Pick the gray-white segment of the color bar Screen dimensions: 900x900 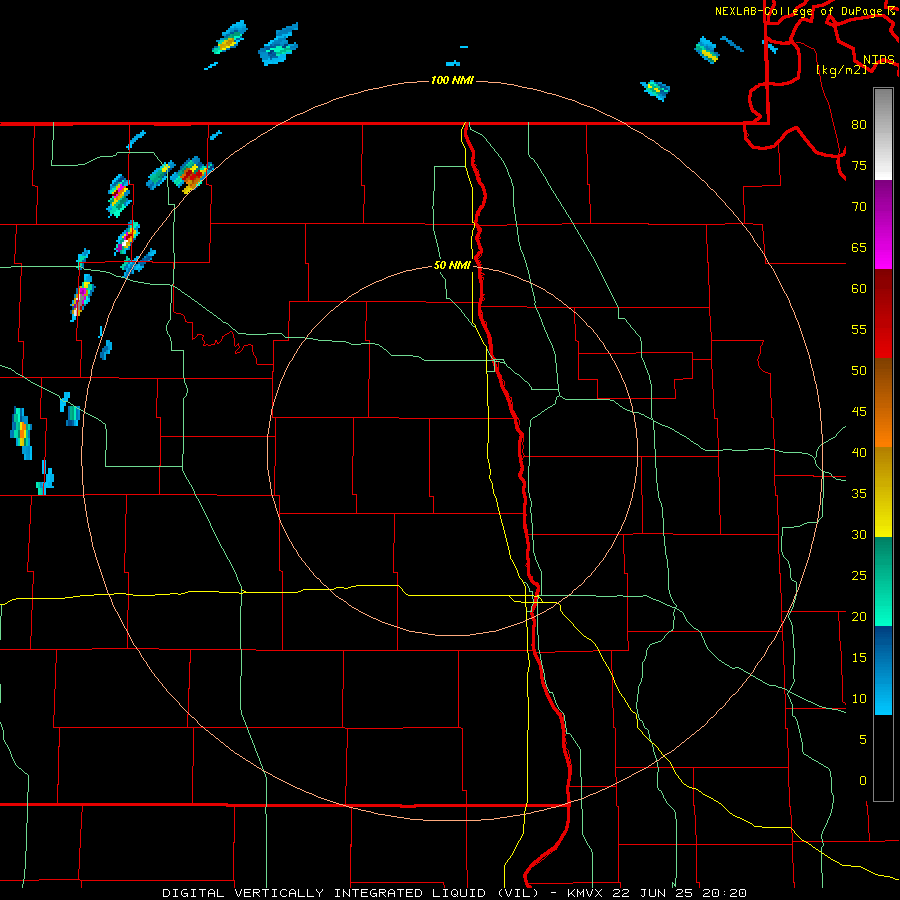pyautogui.click(x=883, y=134)
